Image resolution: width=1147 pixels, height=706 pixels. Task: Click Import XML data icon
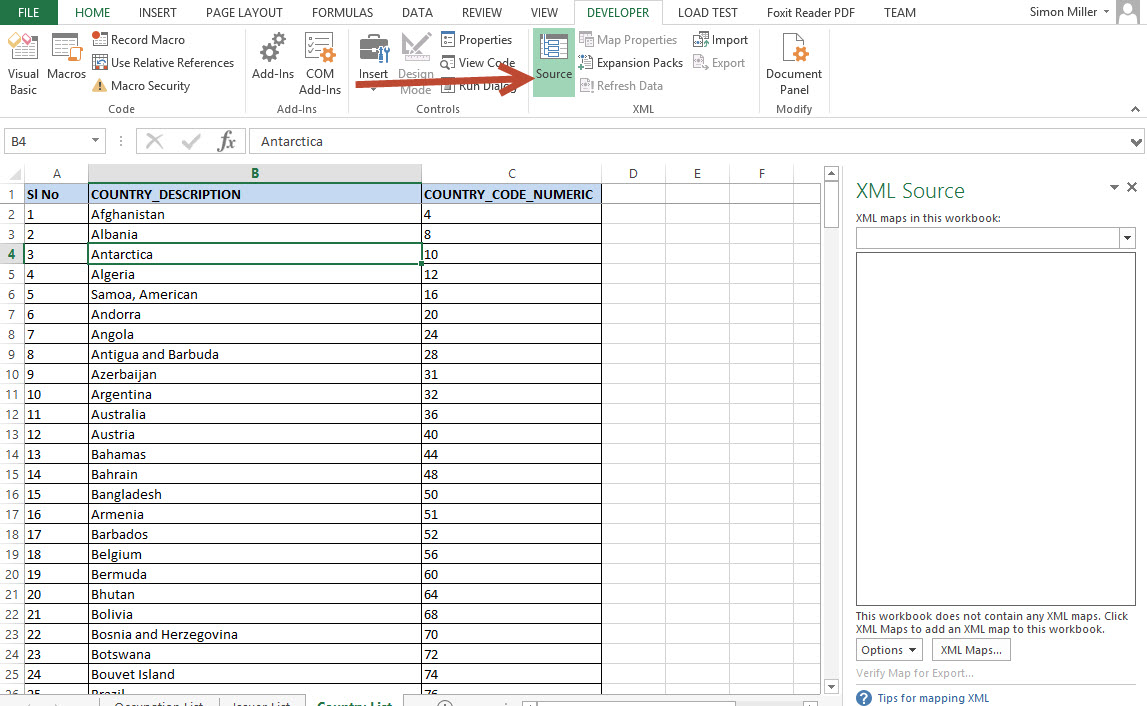pyautogui.click(x=720, y=40)
